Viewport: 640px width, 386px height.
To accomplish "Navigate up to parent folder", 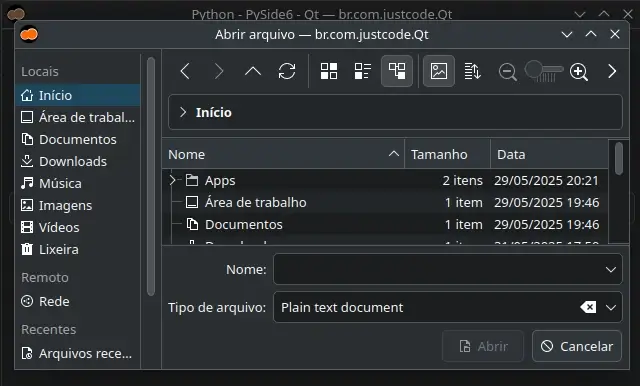I will (x=253, y=71).
